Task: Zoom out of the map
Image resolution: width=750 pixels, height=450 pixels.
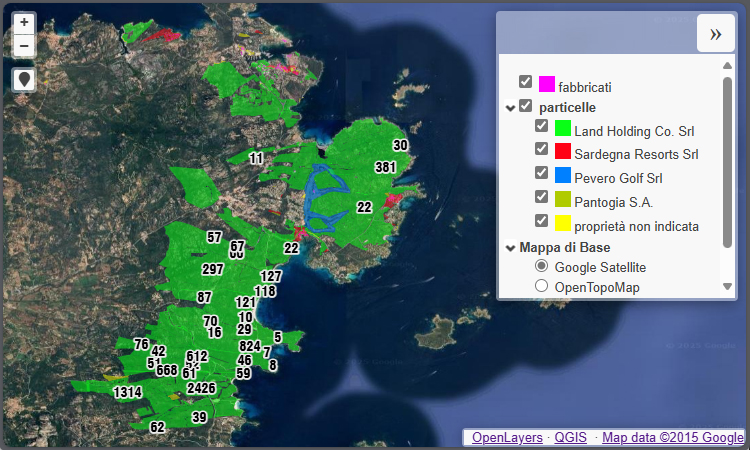Action: [x=24, y=46]
